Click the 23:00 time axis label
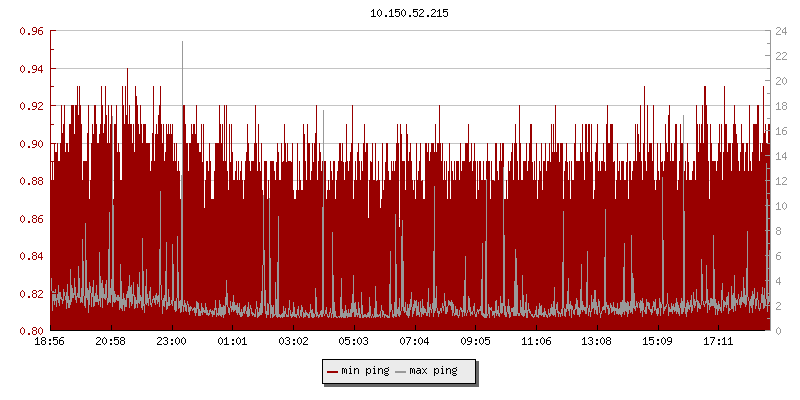The width and height of the screenshot is (800, 400). pos(171,342)
